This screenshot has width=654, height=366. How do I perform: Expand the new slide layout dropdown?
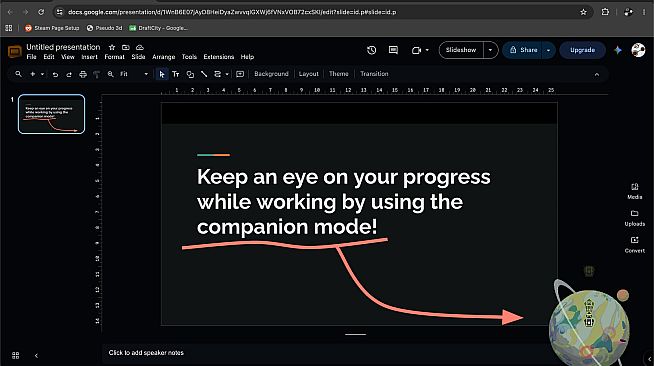[x=42, y=74]
